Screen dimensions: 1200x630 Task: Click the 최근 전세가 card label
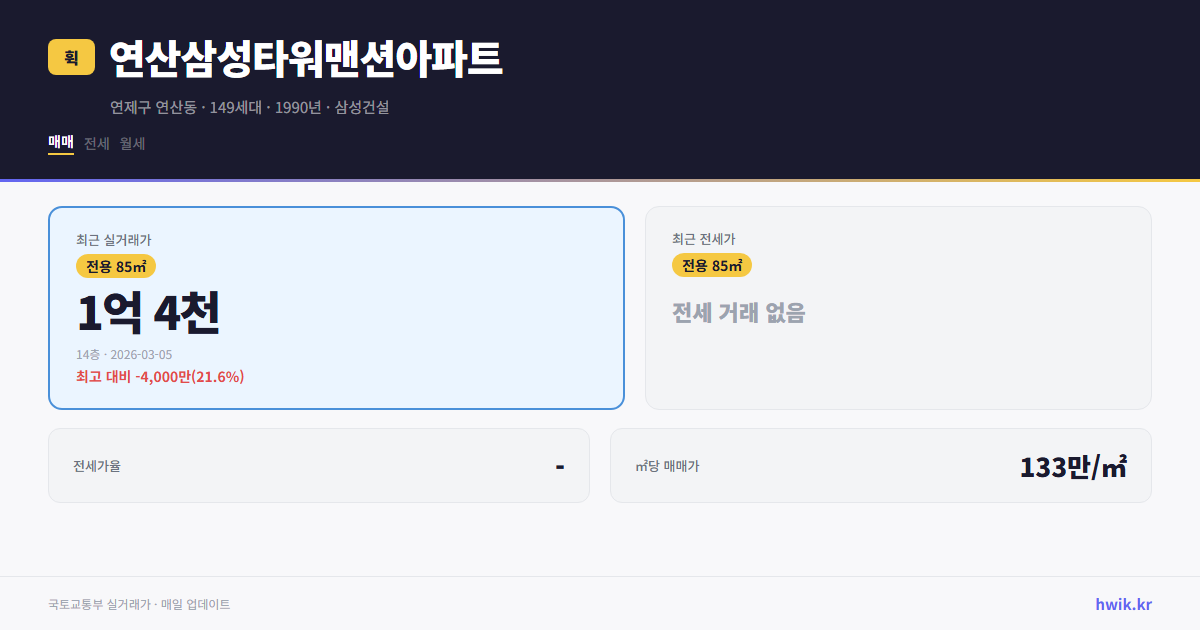703,238
